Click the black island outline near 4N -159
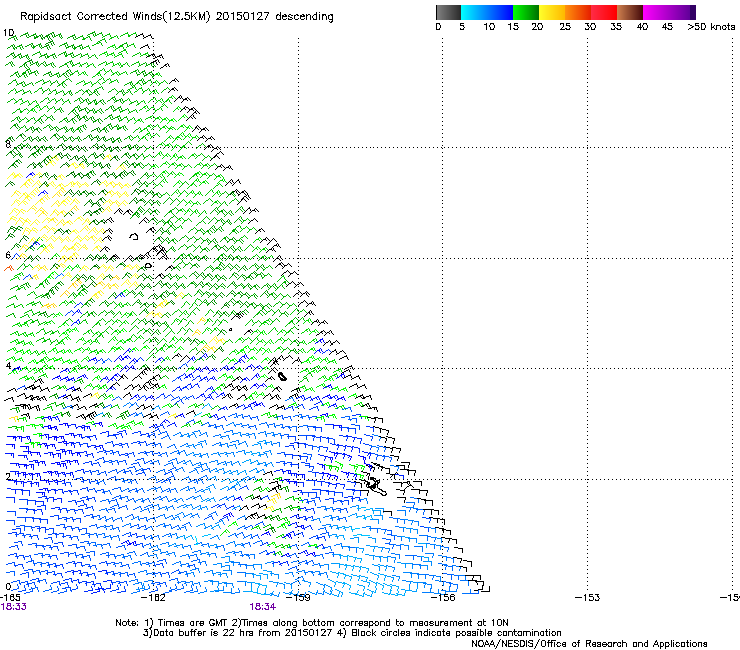 (x=282, y=376)
